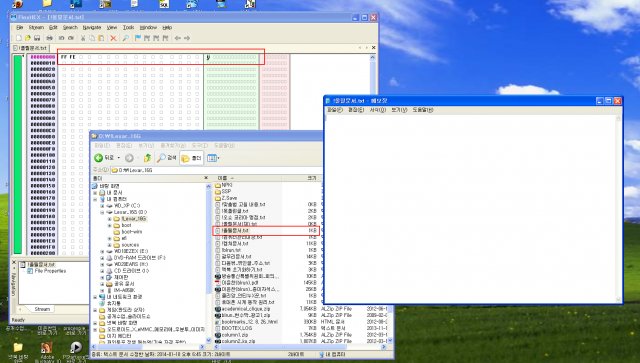The height and width of the screenshot is (363, 640).
Task: Click the Print icon in hex editor toolbar
Action: pyautogui.click(x=49, y=38)
